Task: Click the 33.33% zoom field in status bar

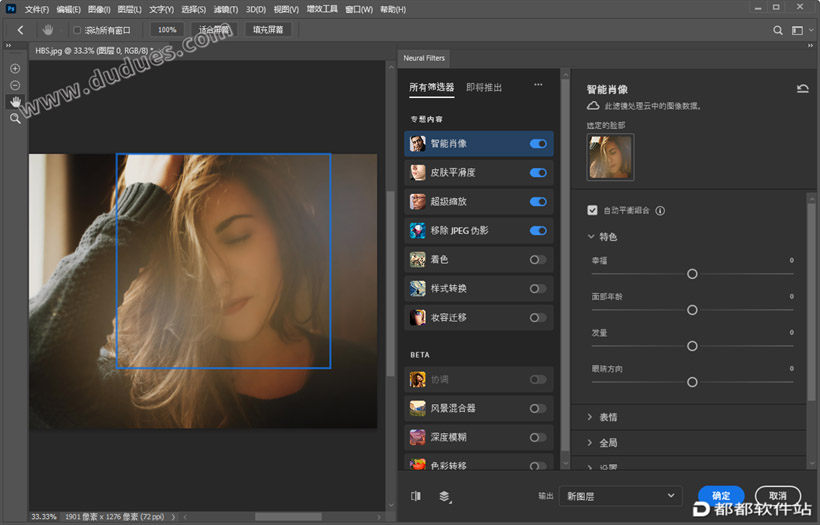Action: click(43, 517)
